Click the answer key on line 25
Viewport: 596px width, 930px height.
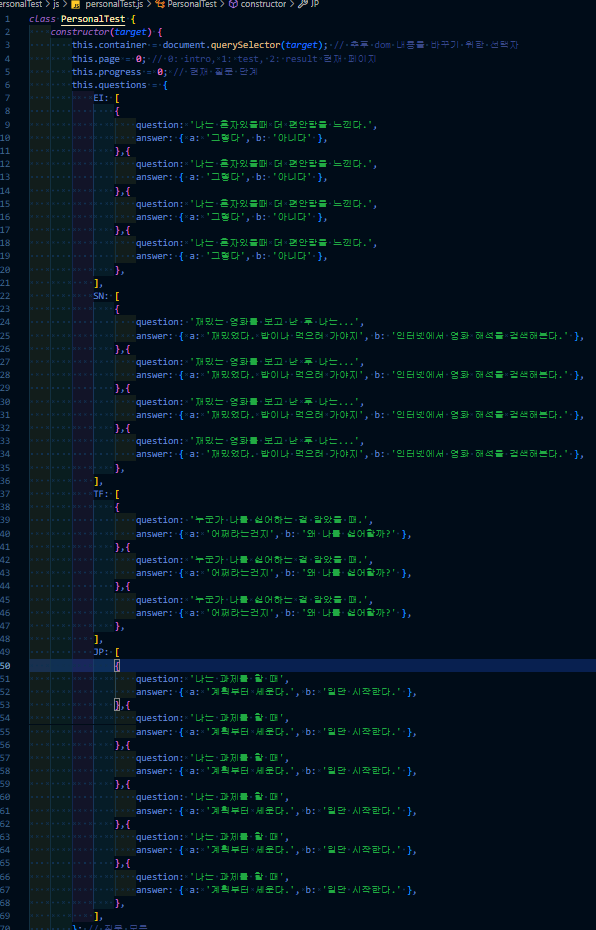pos(152,336)
